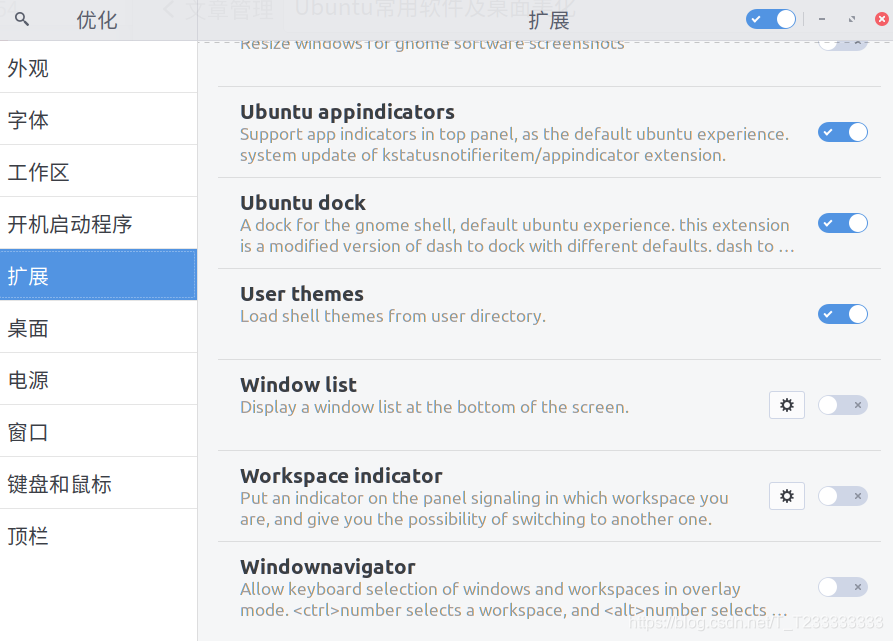Open 工作区 sidebar section
Screen dimensions: 893x641
pyautogui.click(x=99, y=171)
